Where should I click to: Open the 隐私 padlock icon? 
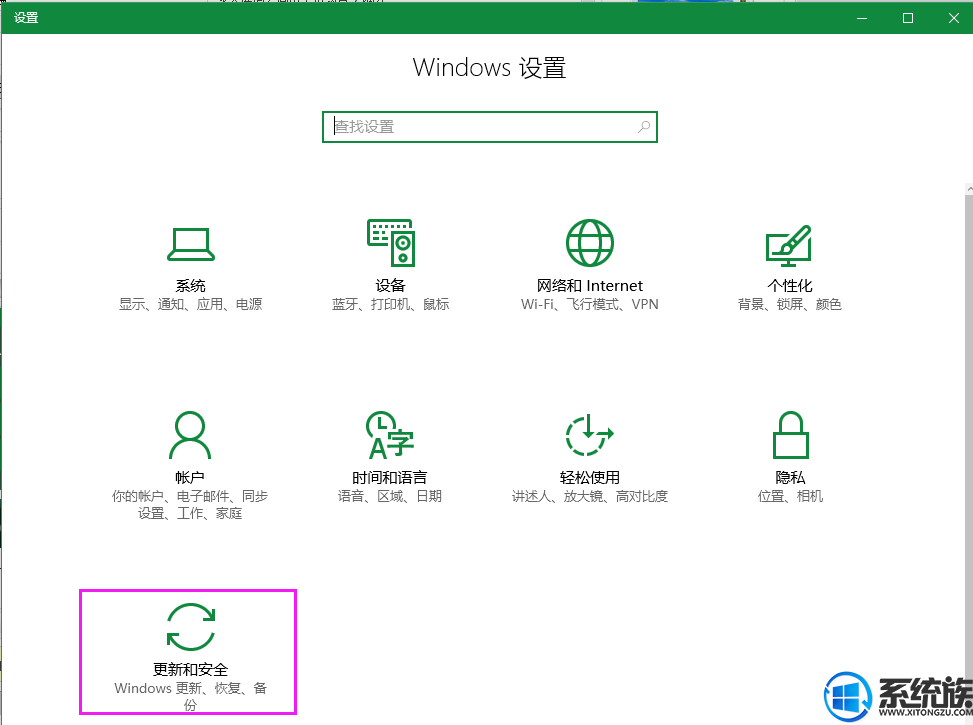pyautogui.click(x=790, y=435)
